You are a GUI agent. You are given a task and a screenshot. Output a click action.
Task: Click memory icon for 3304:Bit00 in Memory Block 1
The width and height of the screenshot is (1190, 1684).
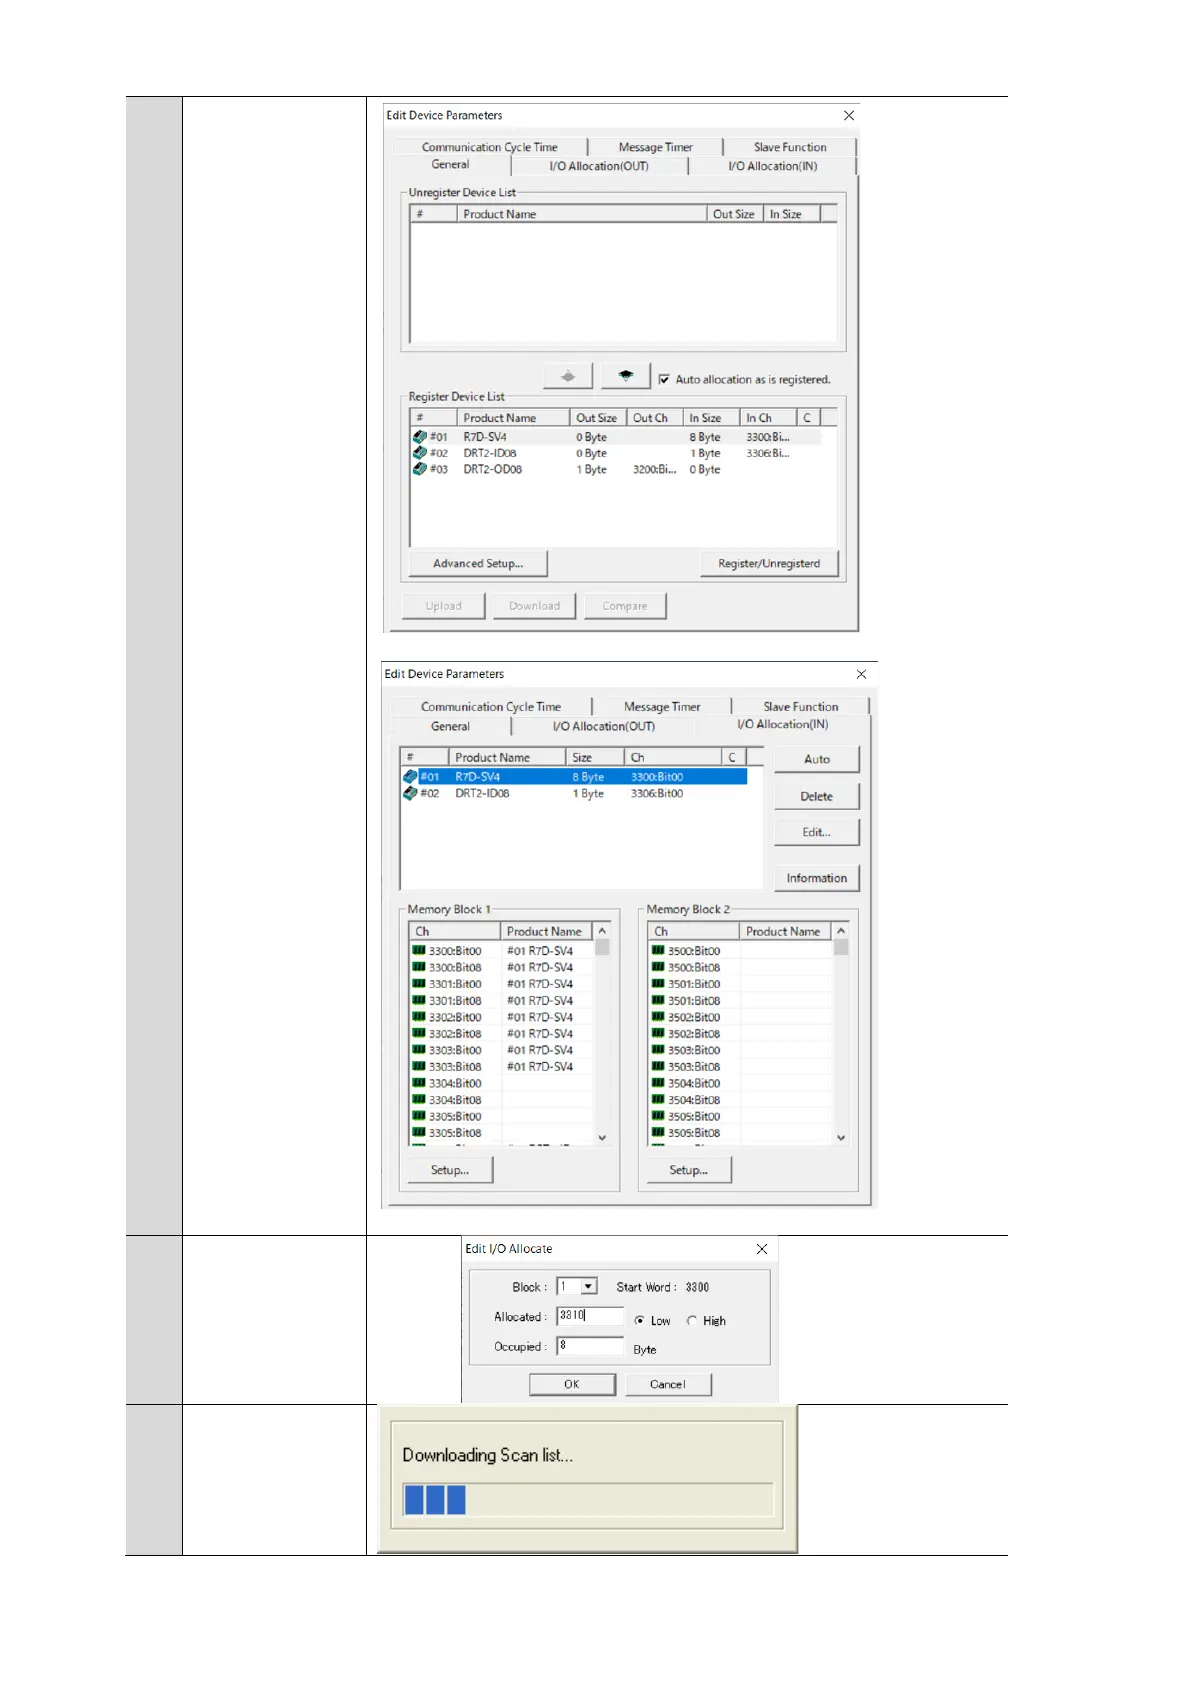[419, 1083]
